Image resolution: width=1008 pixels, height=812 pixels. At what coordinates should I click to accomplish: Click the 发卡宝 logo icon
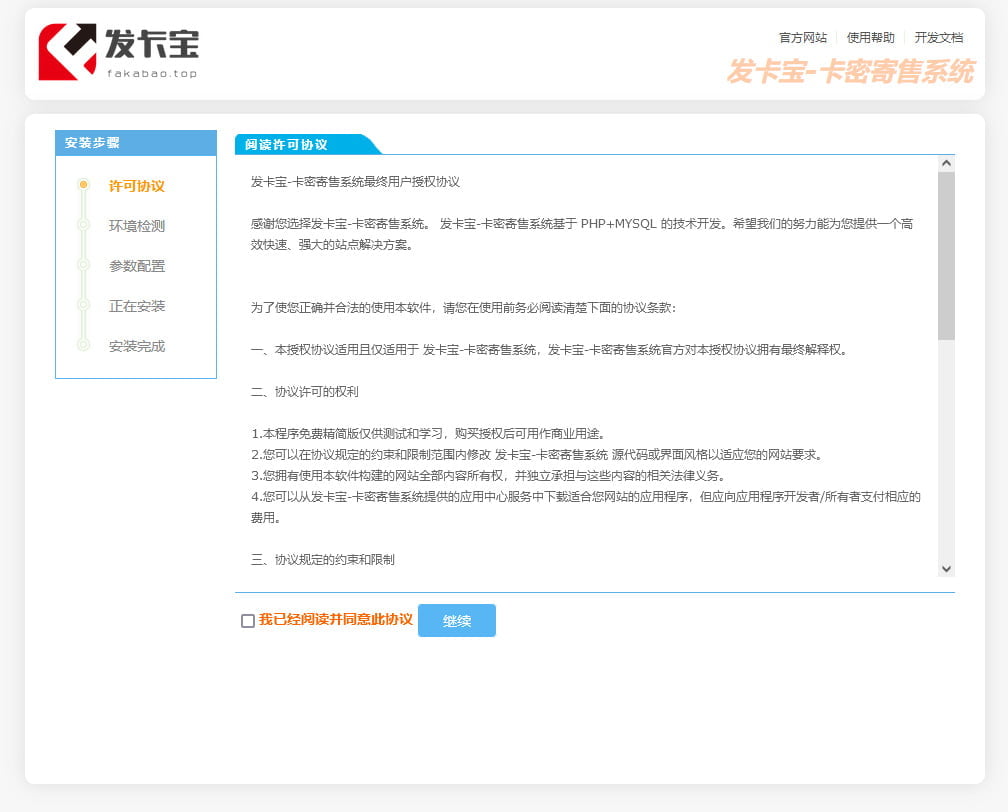62,48
